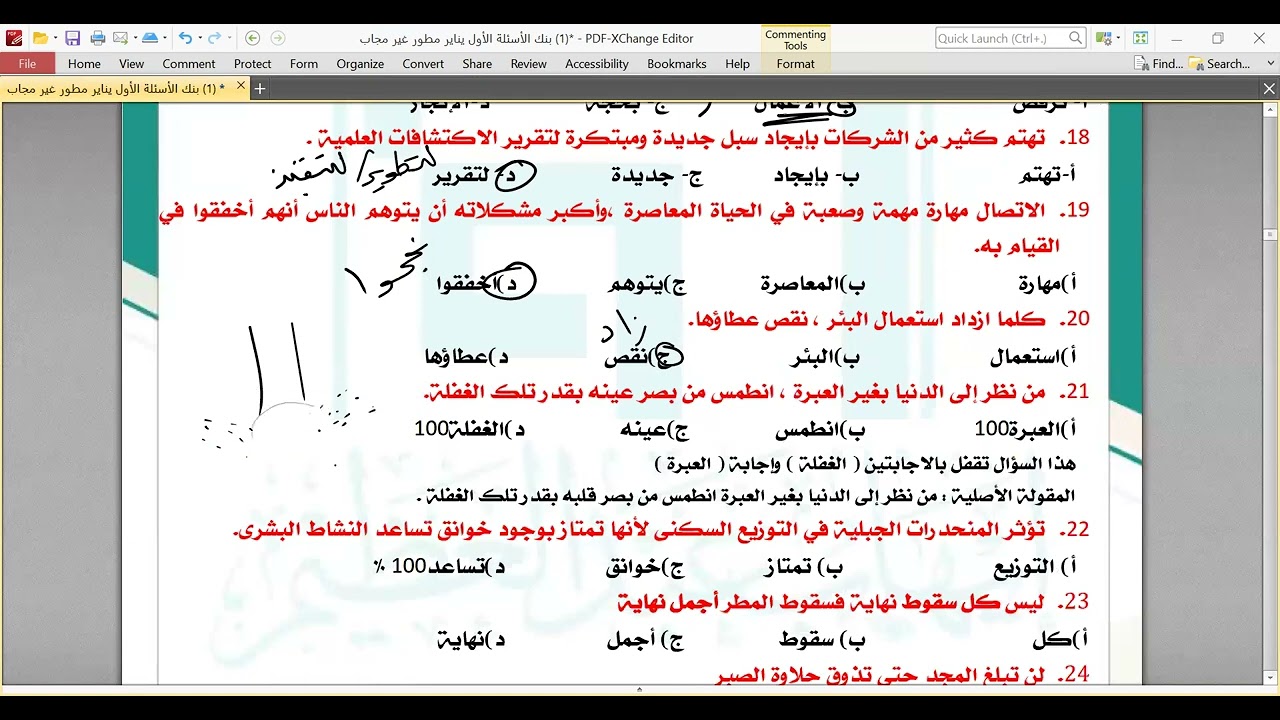Add a new tab with plus button

pyautogui.click(x=260, y=88)
